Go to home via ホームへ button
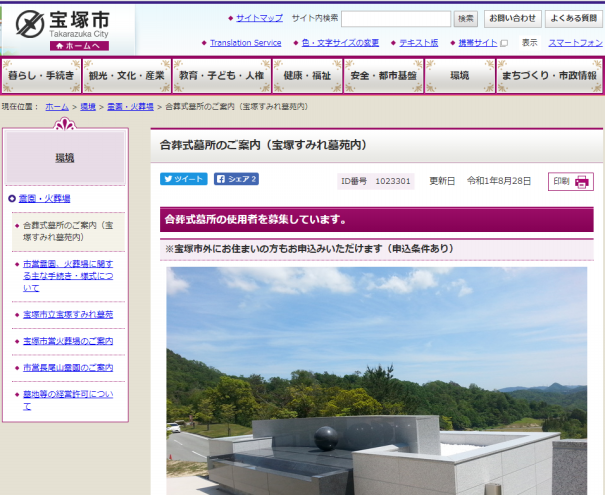The height and width of the screenshot is (495, 605). [x=79, y=46]
